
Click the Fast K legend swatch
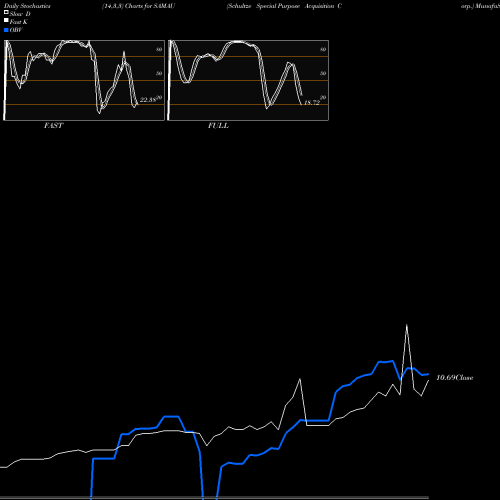click(x=6, y=20)
